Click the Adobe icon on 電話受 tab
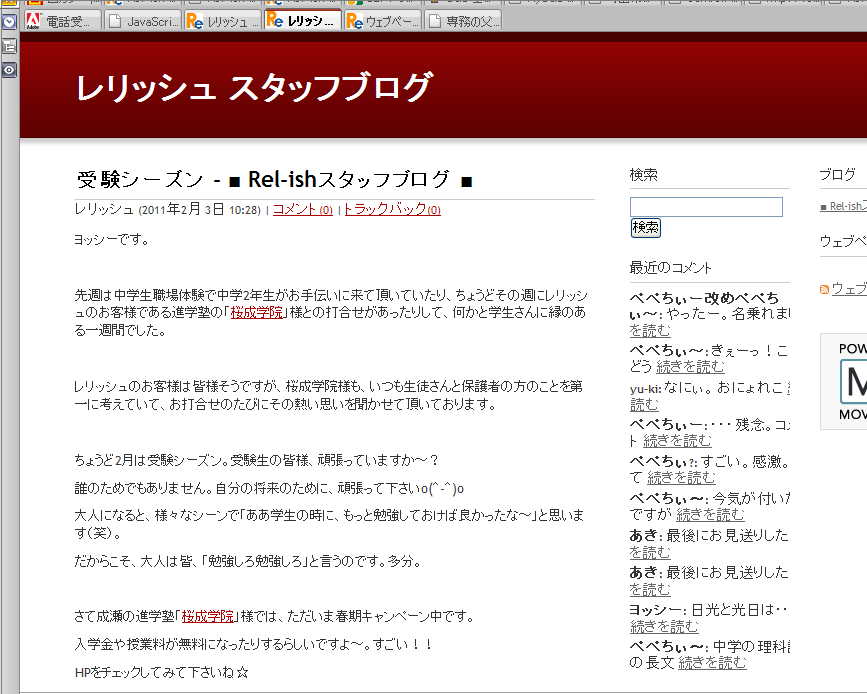Viewport: 867px width, 694px height. pyautogui.click(x=33, y=21)
